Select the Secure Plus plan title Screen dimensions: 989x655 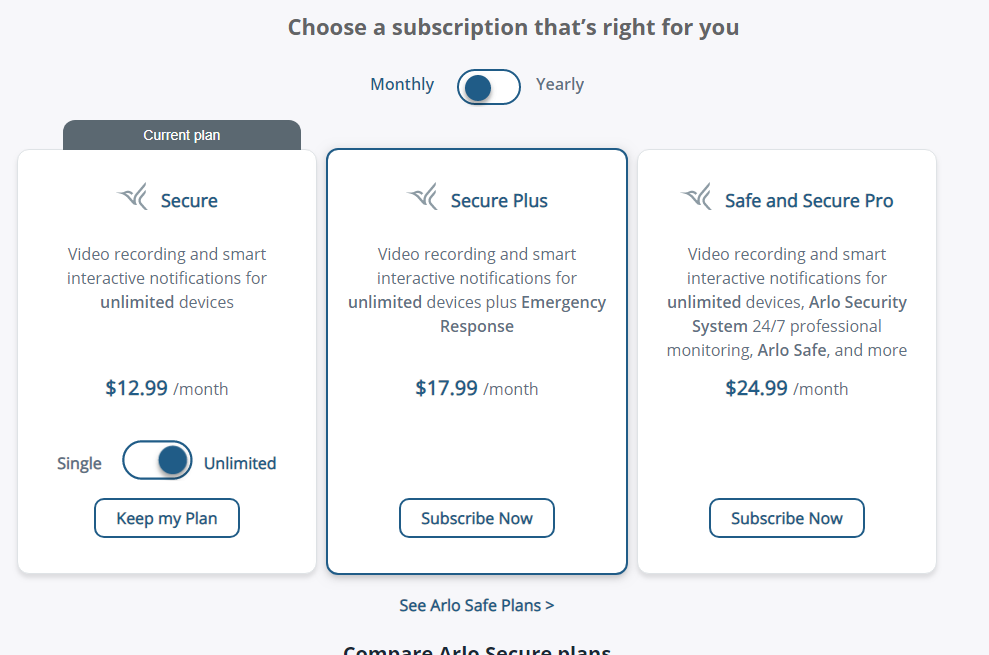499,201
